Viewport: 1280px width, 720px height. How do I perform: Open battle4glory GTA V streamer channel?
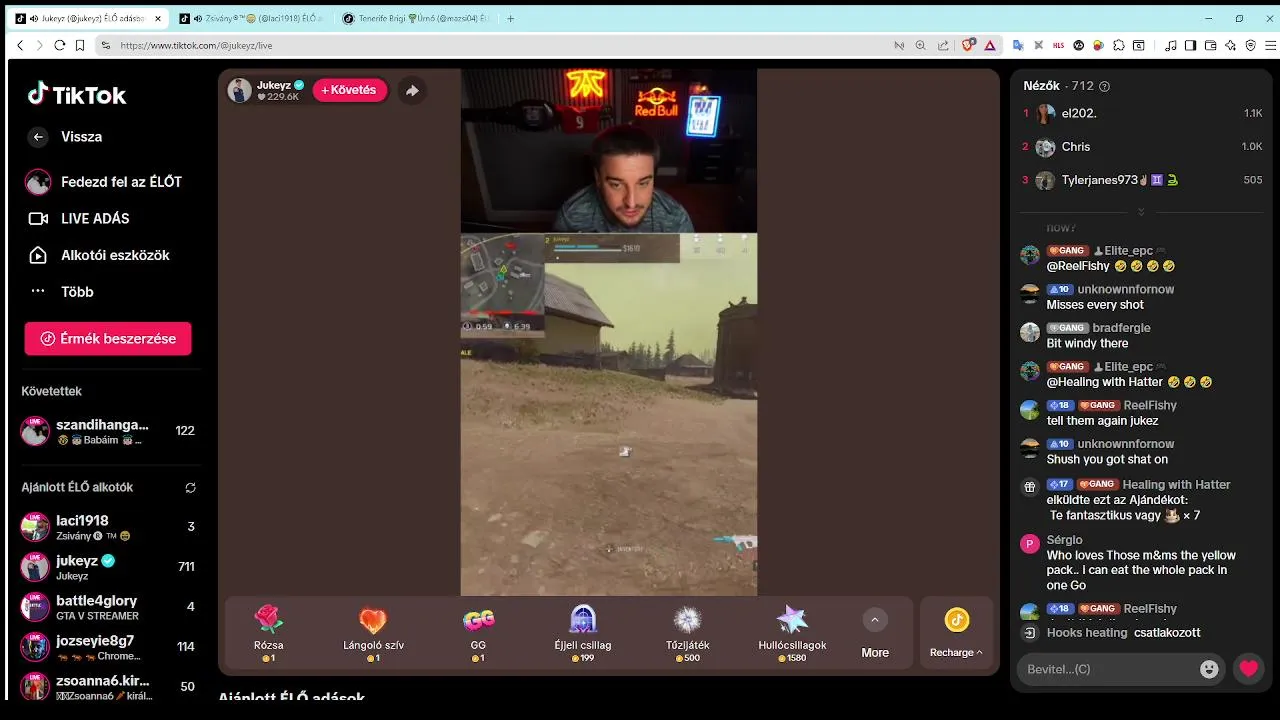tap(108, 607)
